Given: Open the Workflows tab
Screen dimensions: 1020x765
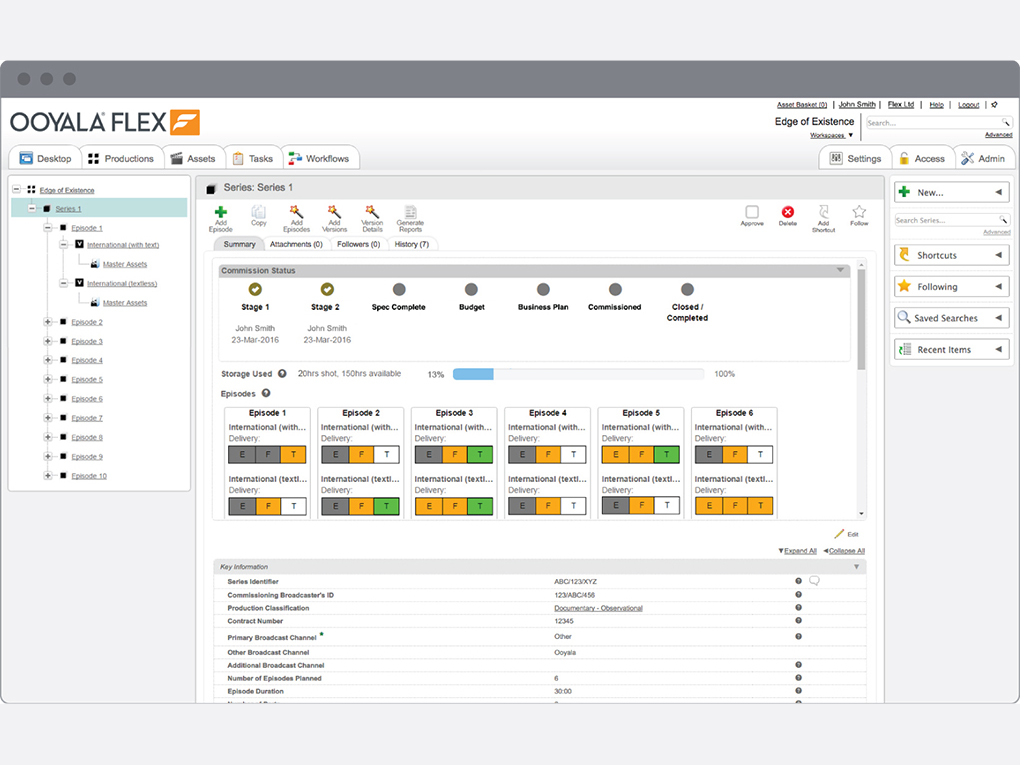Looking at the screenshot, I should (x=320, y=158).
